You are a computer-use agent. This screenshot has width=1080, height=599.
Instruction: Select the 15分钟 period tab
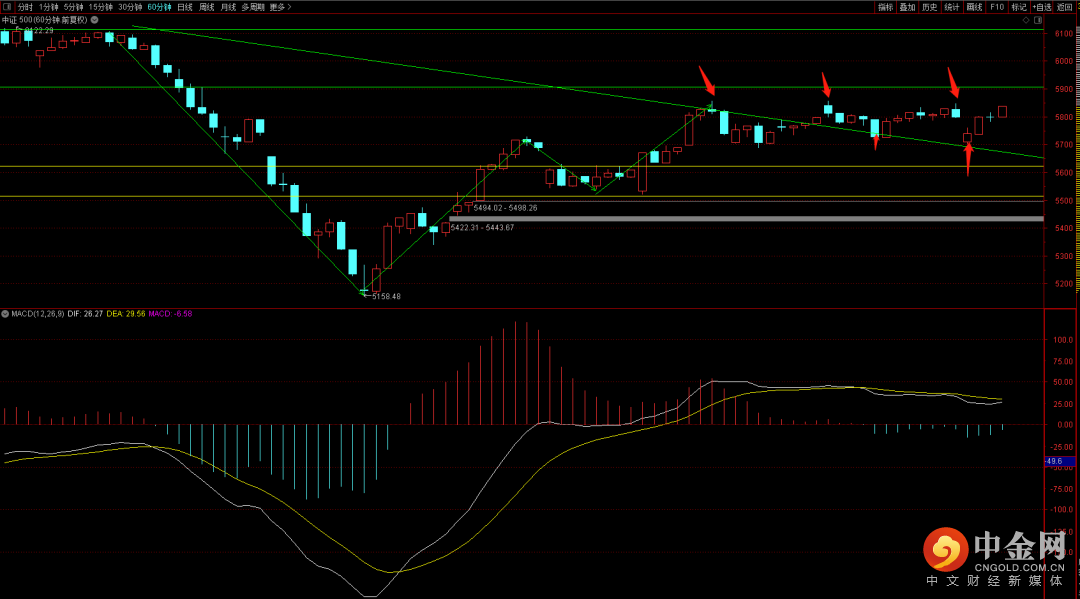(x=101, y=7)
